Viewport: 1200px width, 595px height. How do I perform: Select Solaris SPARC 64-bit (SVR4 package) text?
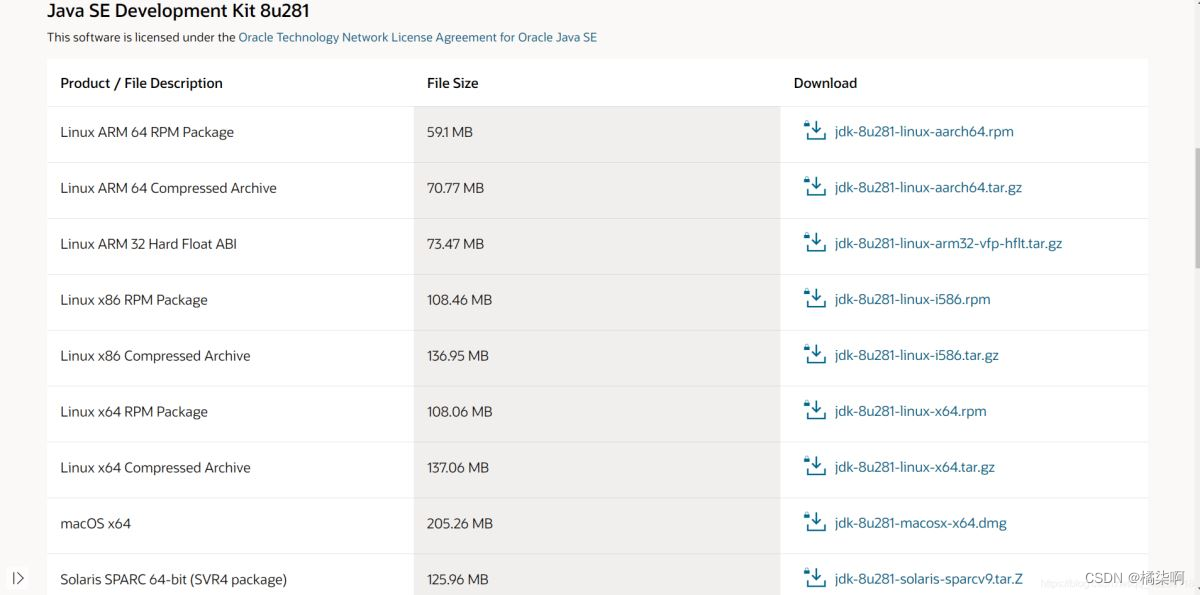point(173,579)
